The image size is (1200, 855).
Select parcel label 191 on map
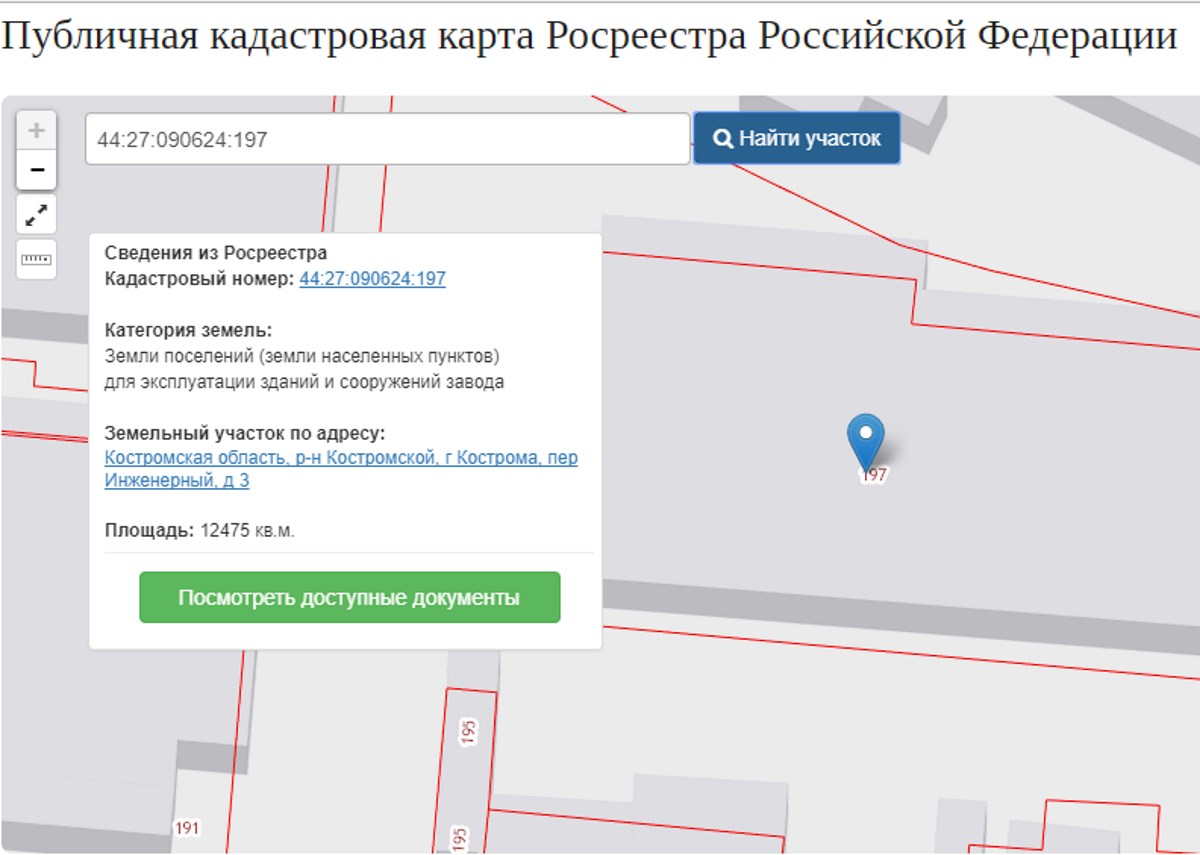tap(187, 828)
